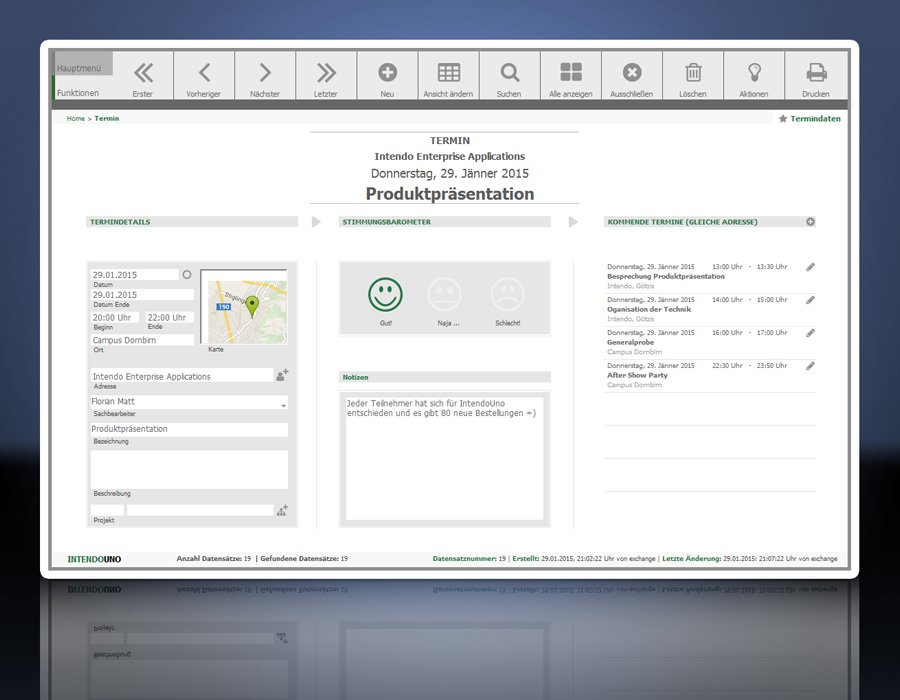Click add-contact icon next to Adresse field
This screenshot has height=700, width=900.
(282, 375)
